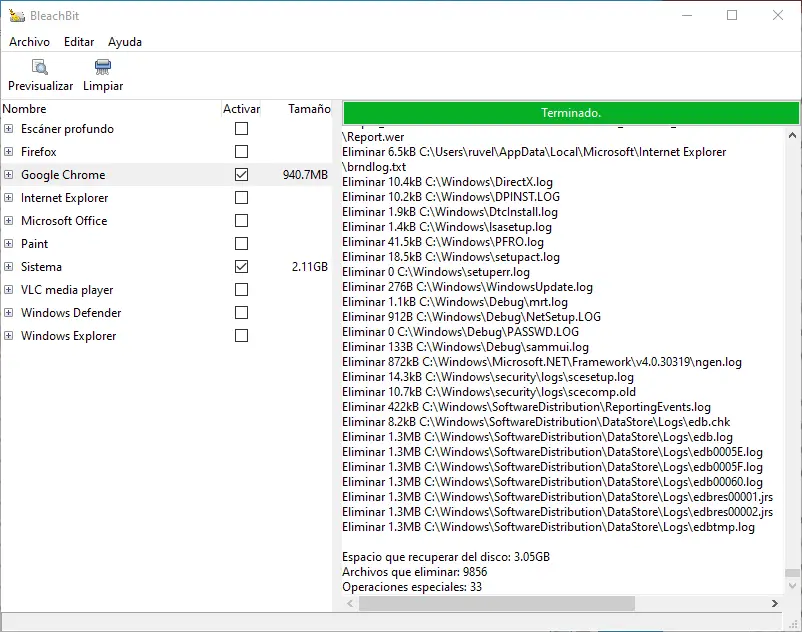802x632 pixels.
Task: Click the 2.11GB size value
Action: [309, 267]
